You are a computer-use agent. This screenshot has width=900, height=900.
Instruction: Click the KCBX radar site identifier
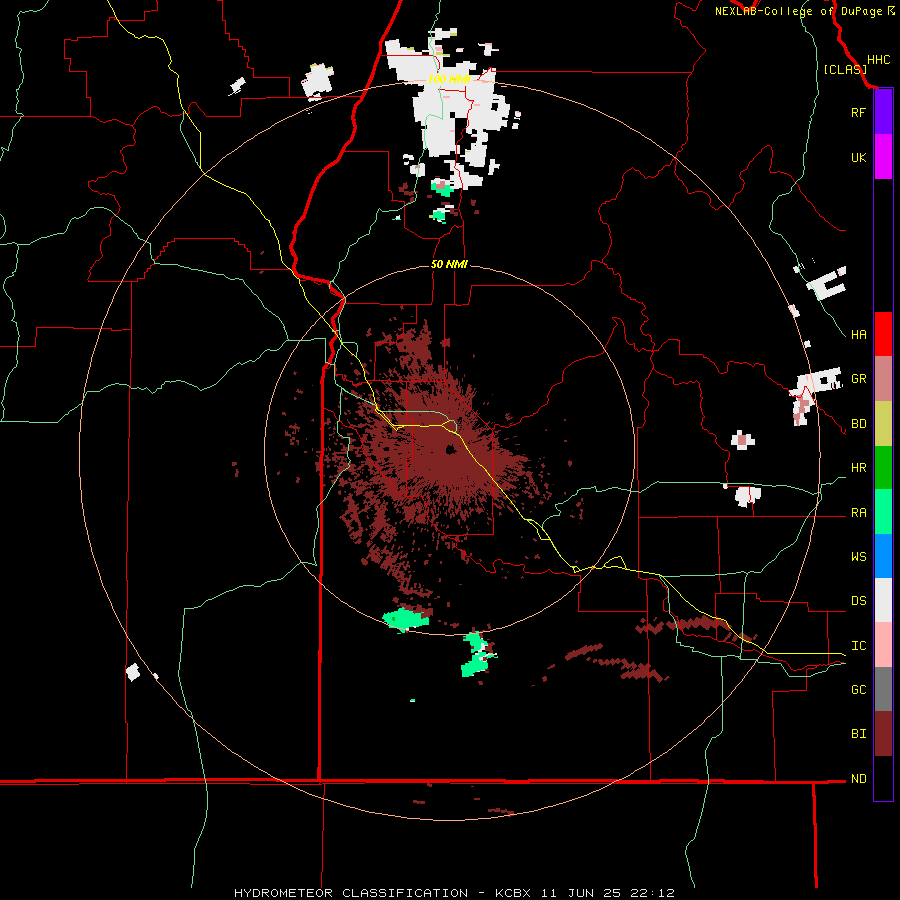[x=513, y=893]
